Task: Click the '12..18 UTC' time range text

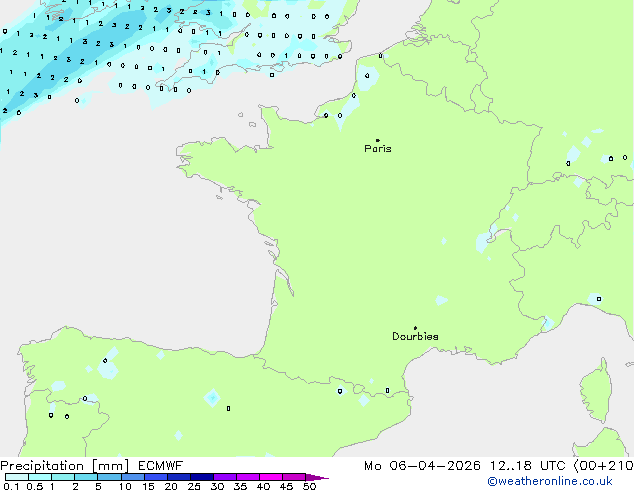Action: click(527, 466)
